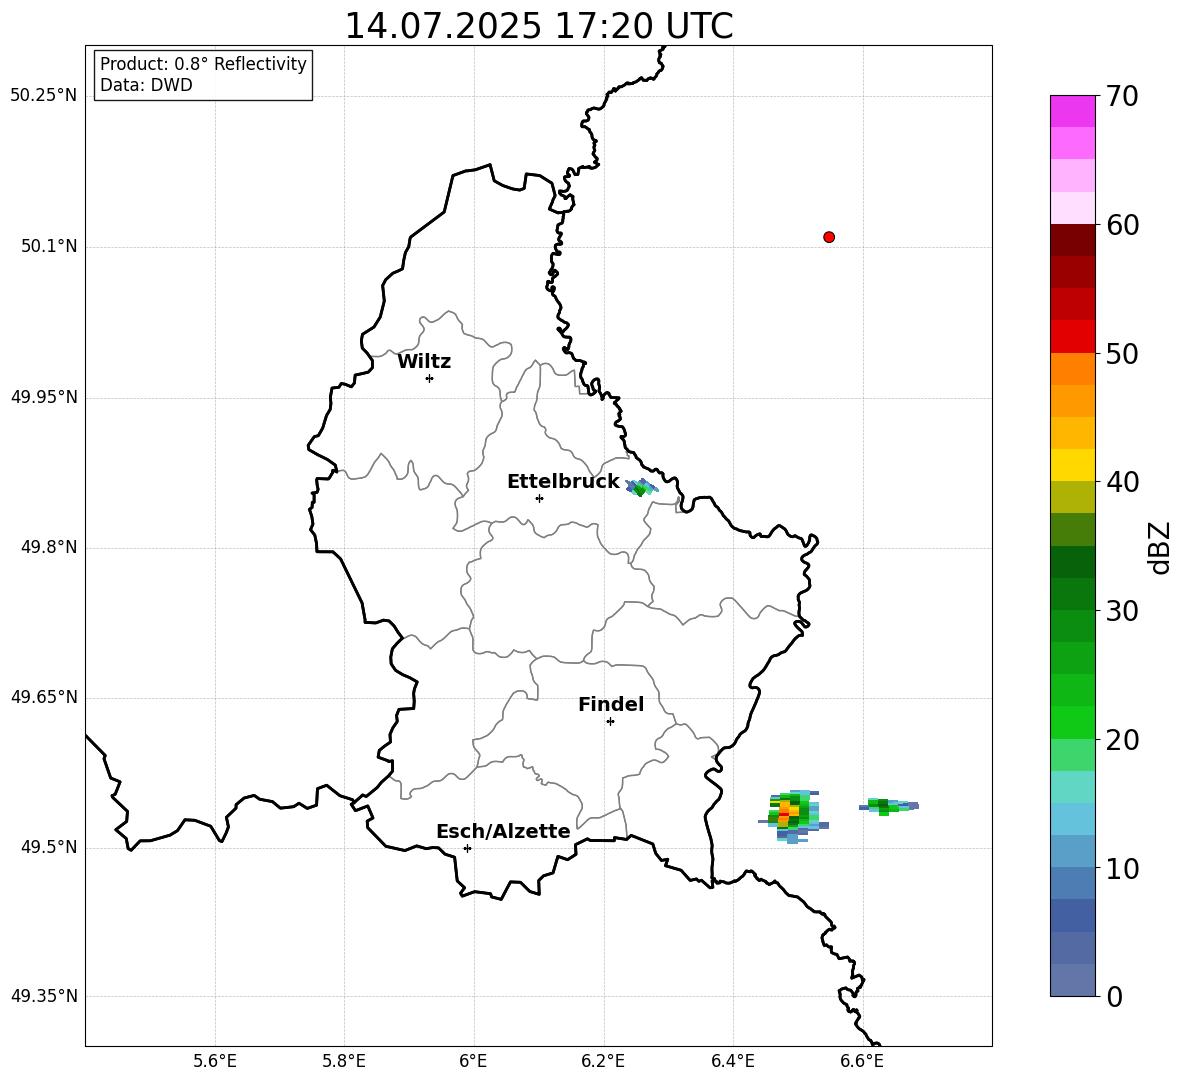Click the dBZ colorbar axis label
The image size is (1184, 1081).
pyautogui.click(x=1159, y=548)
